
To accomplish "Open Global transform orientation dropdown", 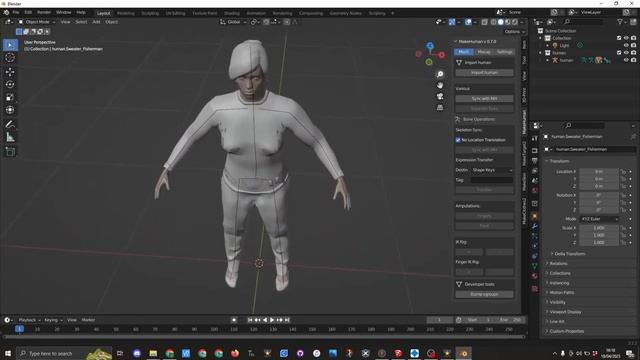I will click(233, 22).
